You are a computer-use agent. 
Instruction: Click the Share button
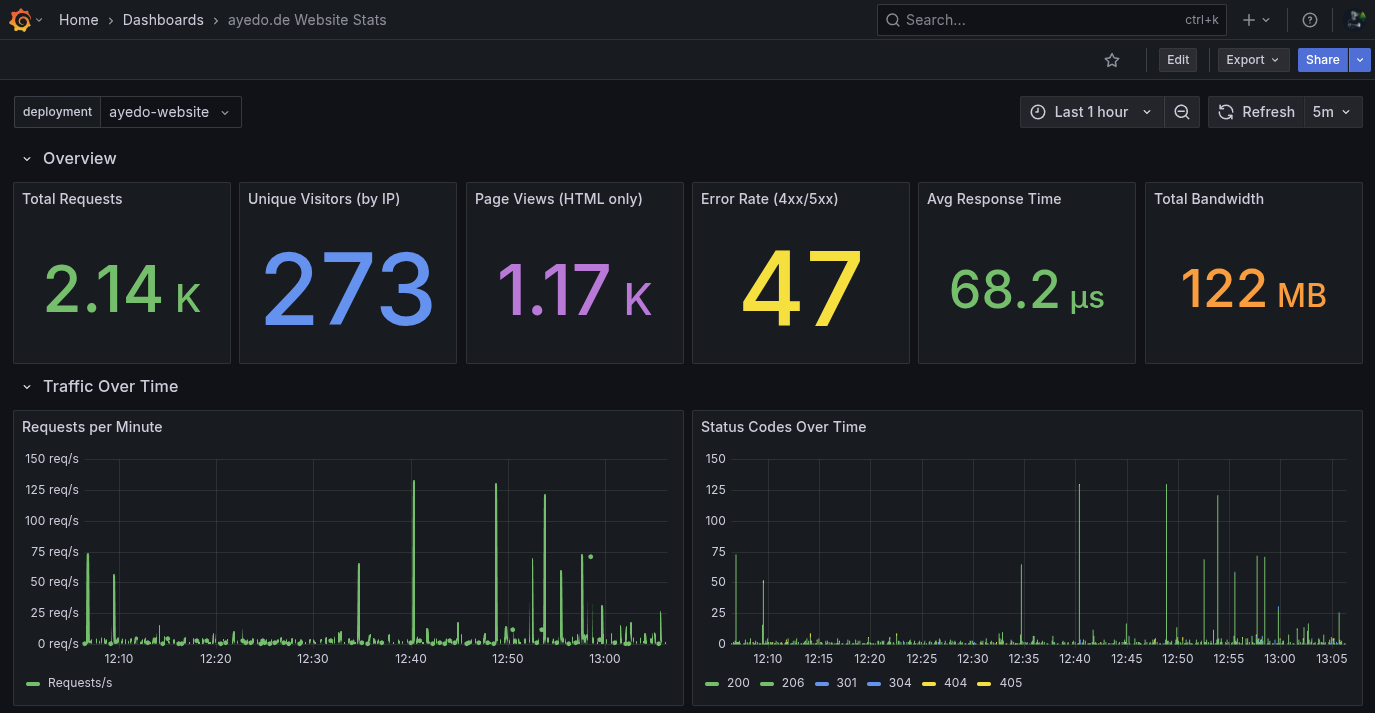(1322, 60)
